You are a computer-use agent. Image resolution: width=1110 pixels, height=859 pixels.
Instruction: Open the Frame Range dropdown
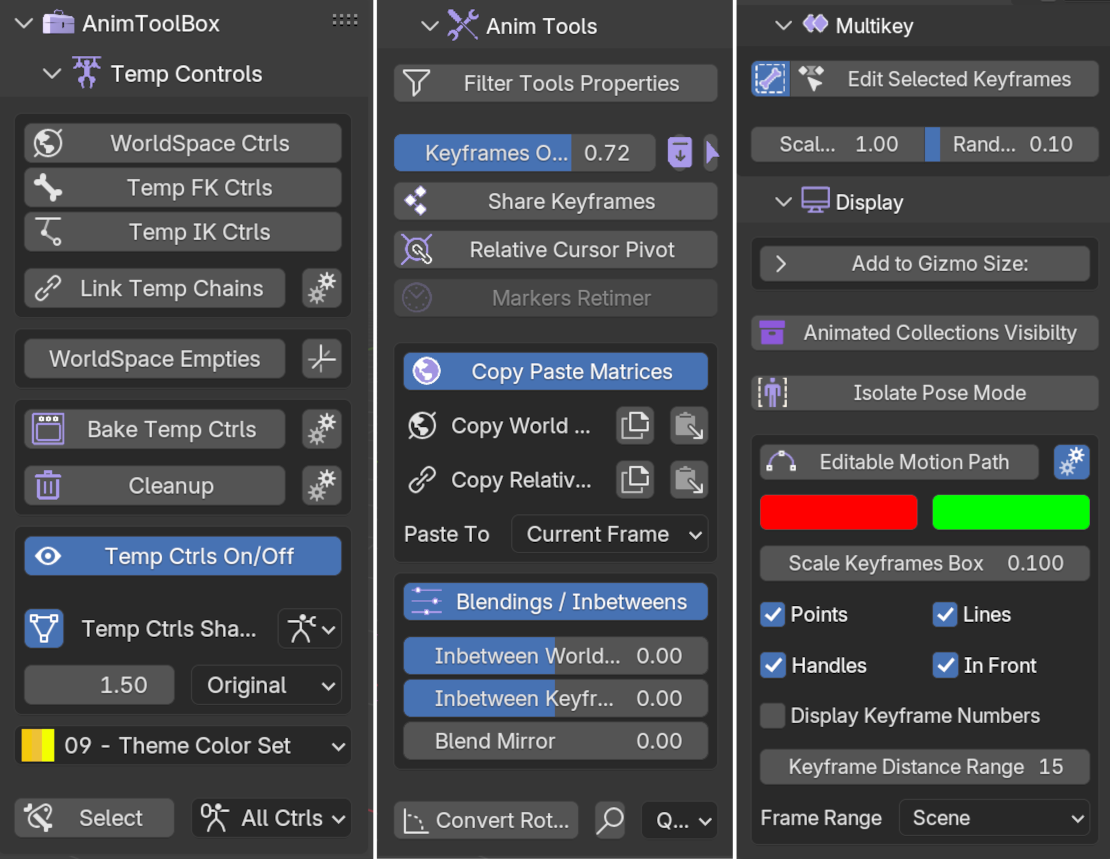click(994, 817)
